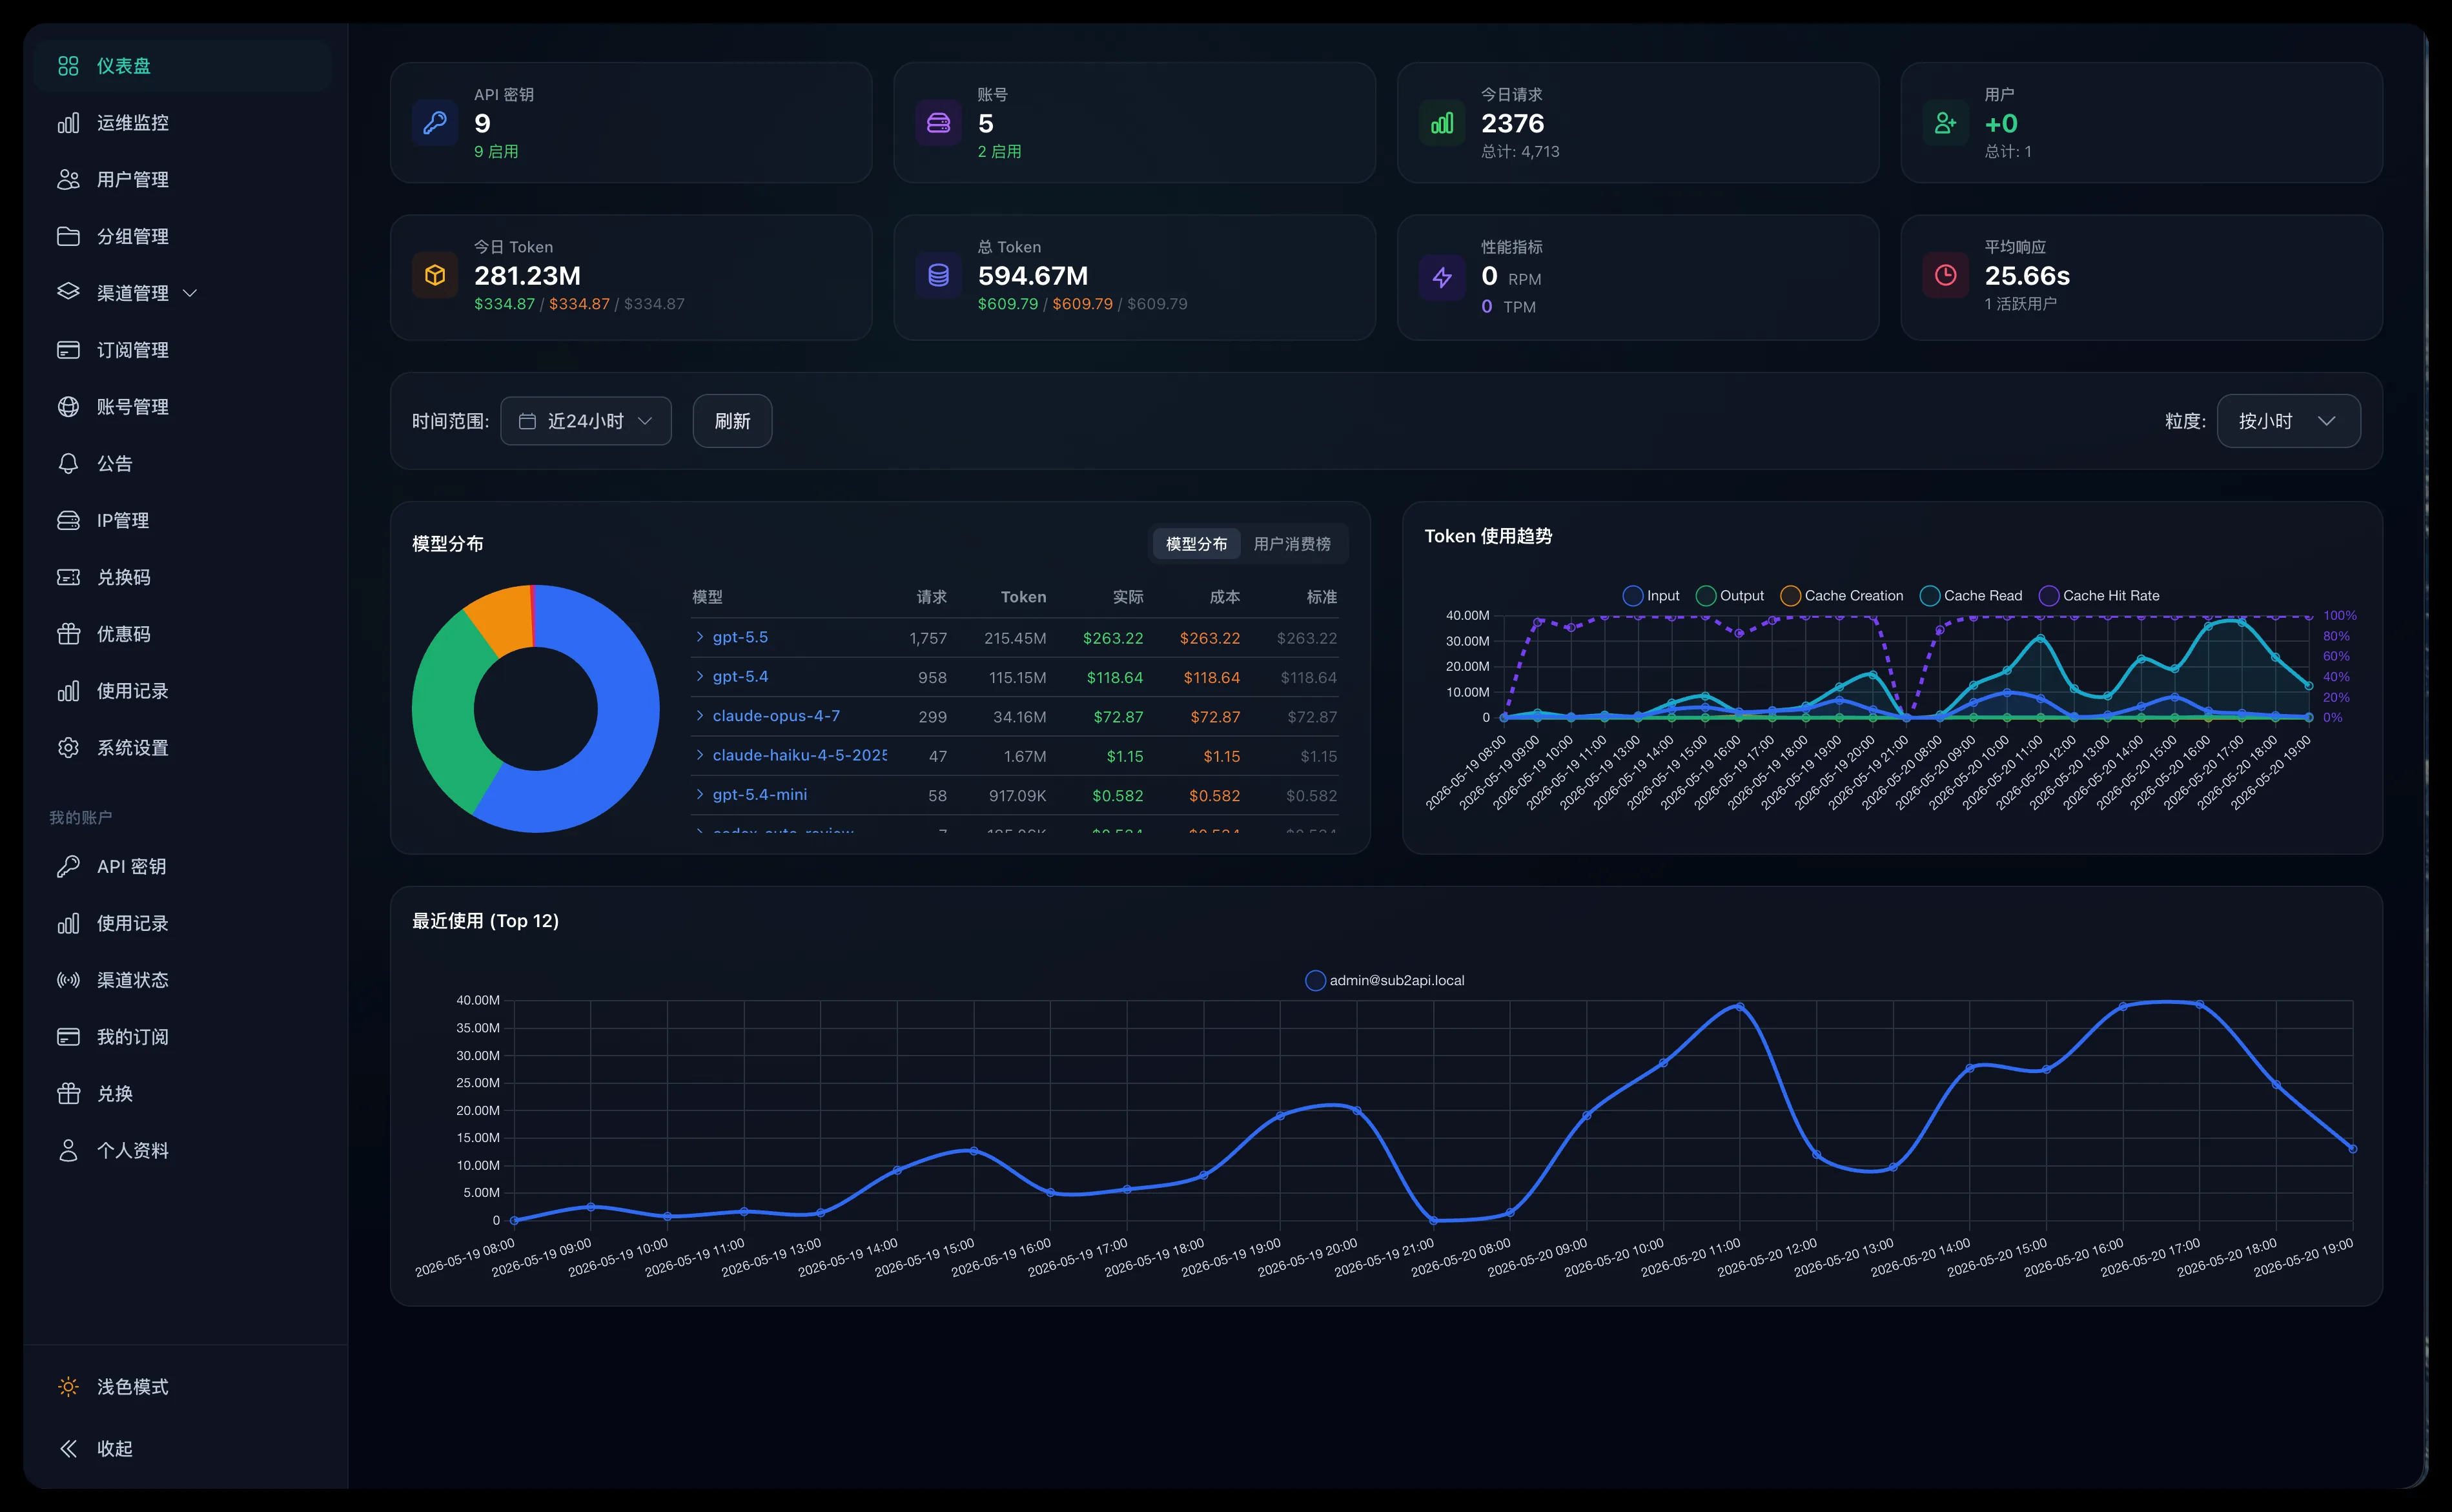Select the 模型分布 tab
Viewport: 2452px width, 1512px height.
1196,544
